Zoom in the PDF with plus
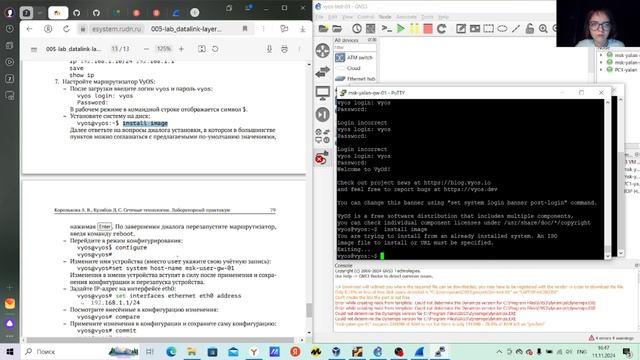 [x=181, y=49]
